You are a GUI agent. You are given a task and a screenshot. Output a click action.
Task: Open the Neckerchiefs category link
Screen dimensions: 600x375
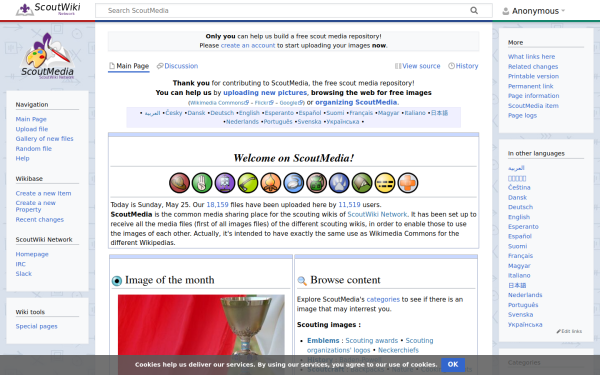pyautogui.click(x=398, y=350)
